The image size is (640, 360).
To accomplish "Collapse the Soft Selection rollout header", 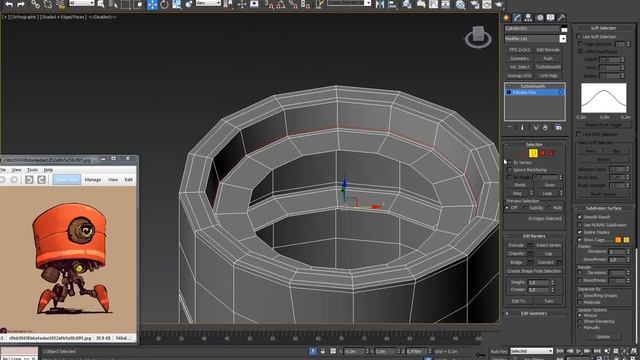I will click(x=603, y=28).
